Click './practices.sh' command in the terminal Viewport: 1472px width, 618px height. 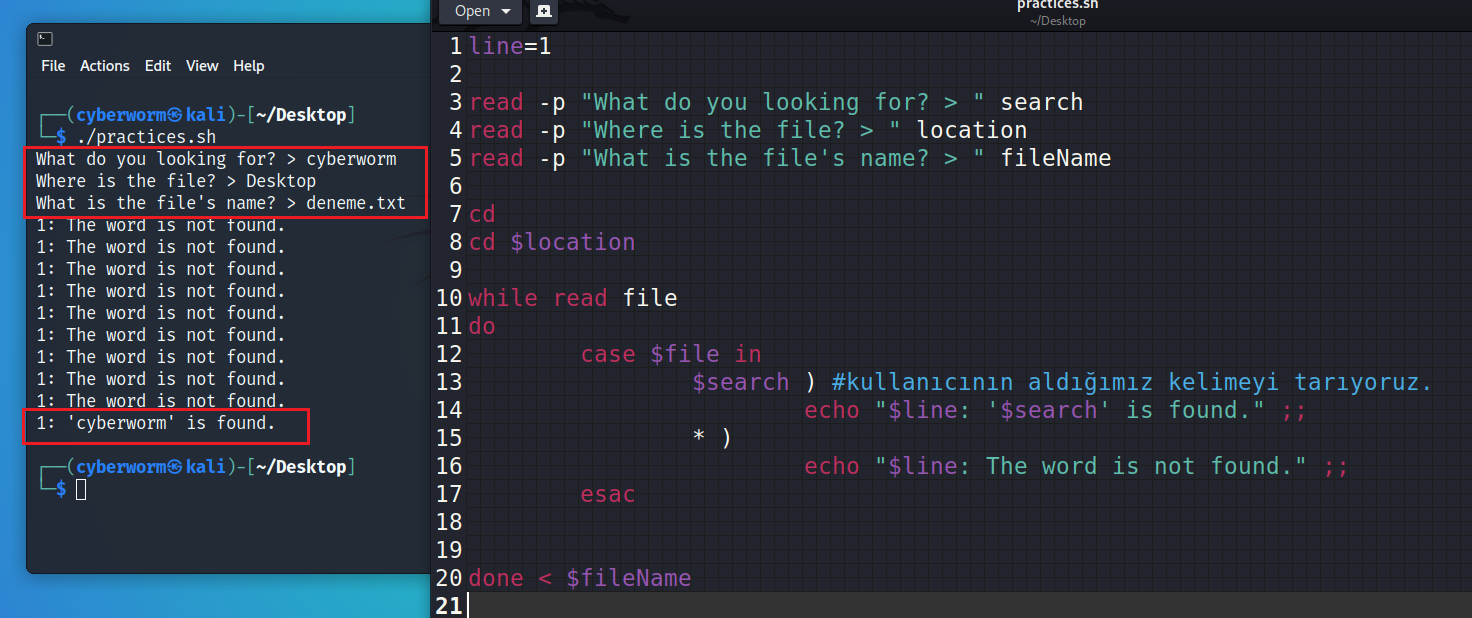click(x=146, y=137)
